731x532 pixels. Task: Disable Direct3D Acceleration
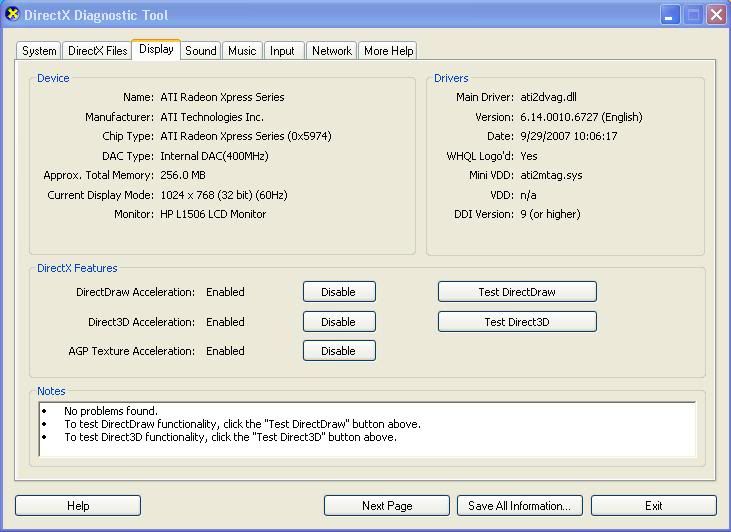coord(339,322)
